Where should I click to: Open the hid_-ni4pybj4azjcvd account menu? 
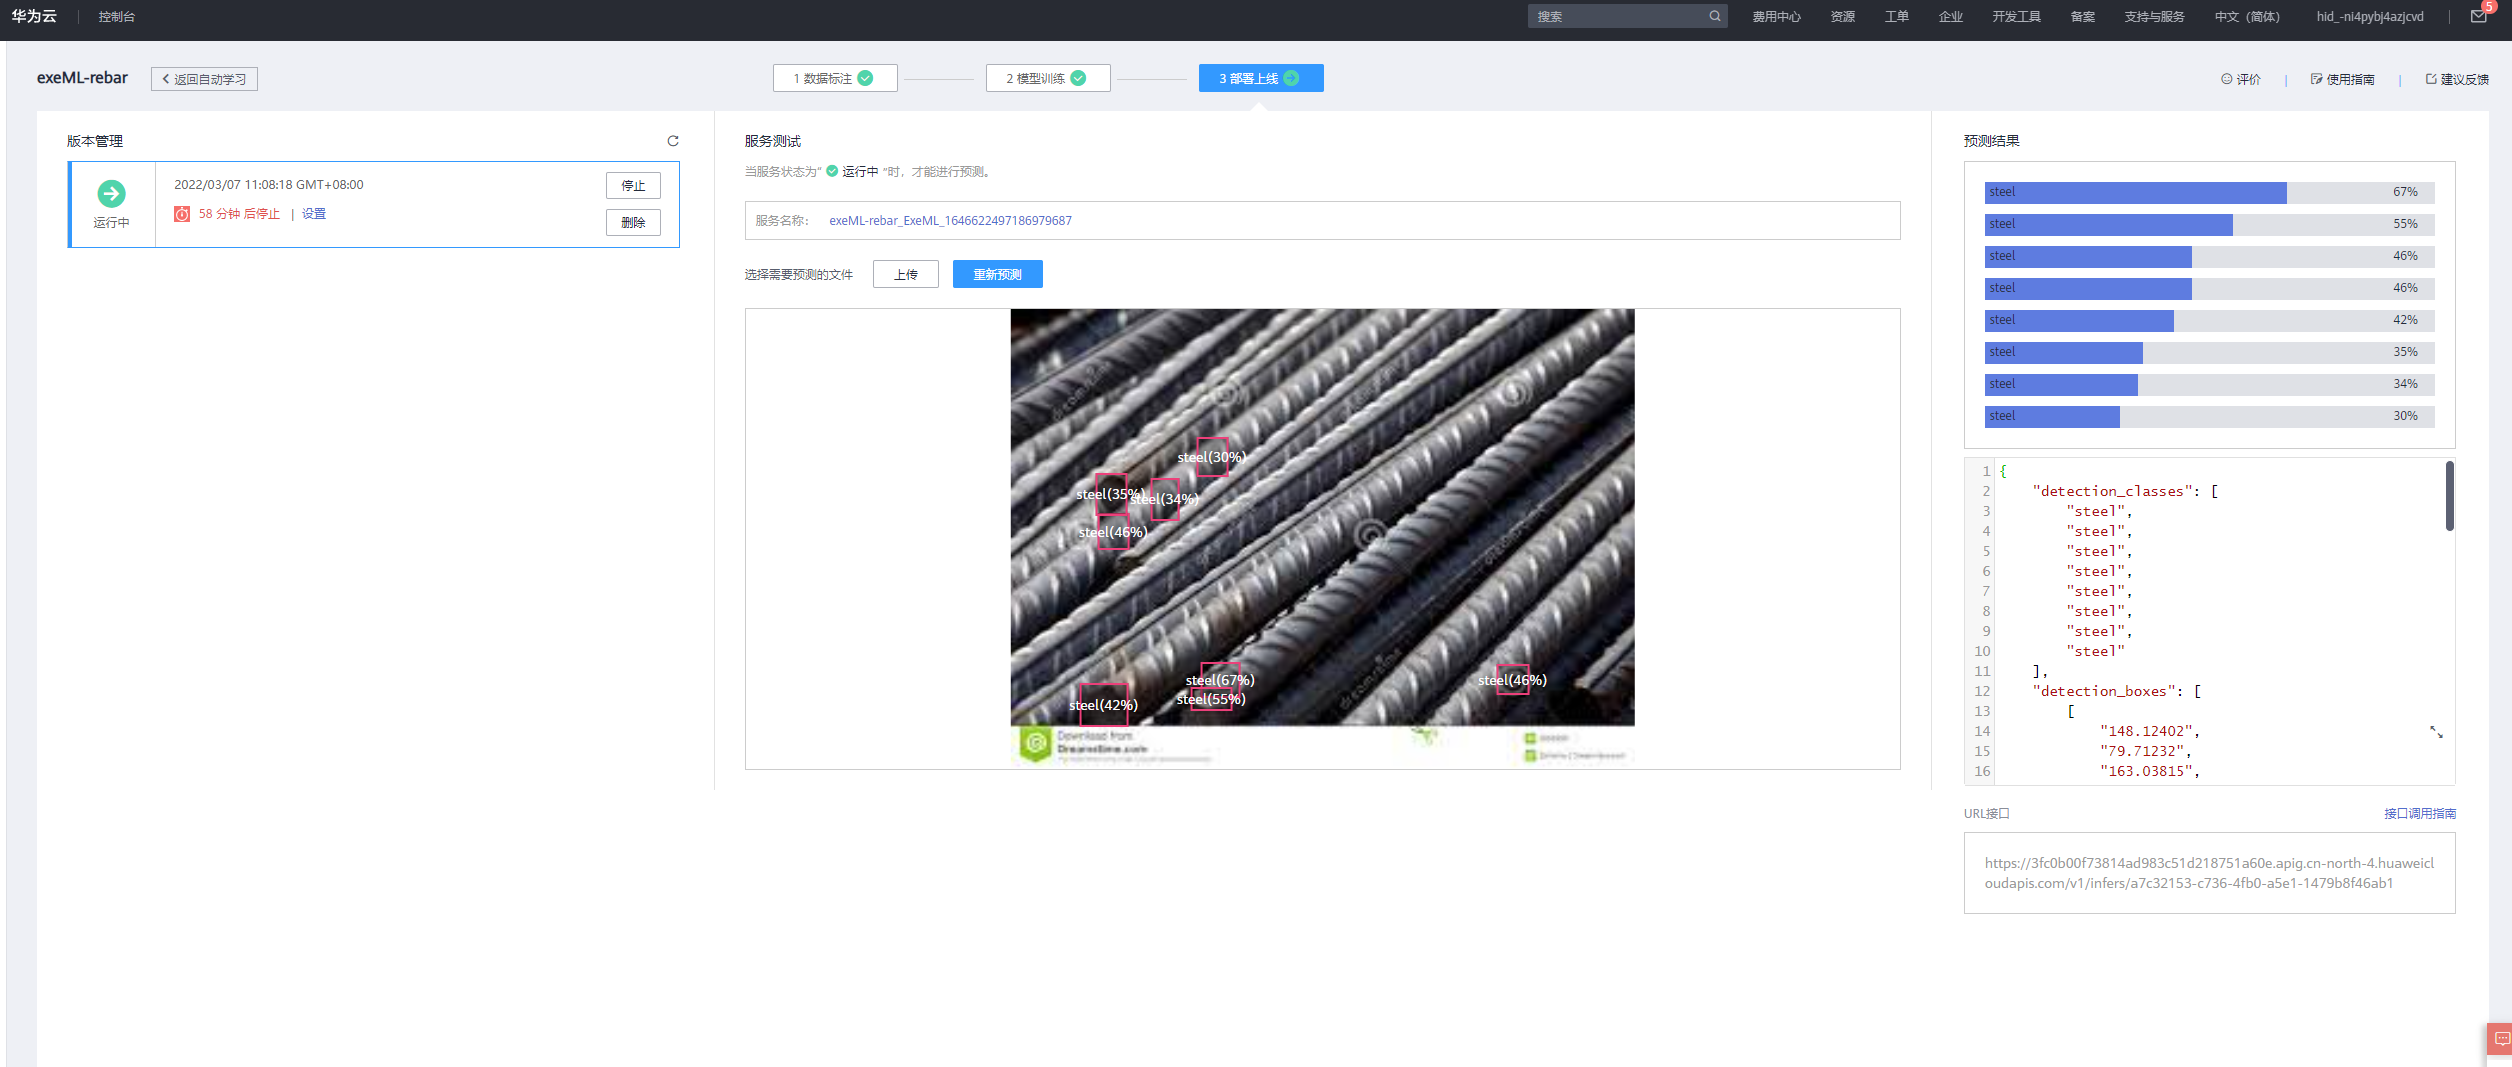[2369, 17]
